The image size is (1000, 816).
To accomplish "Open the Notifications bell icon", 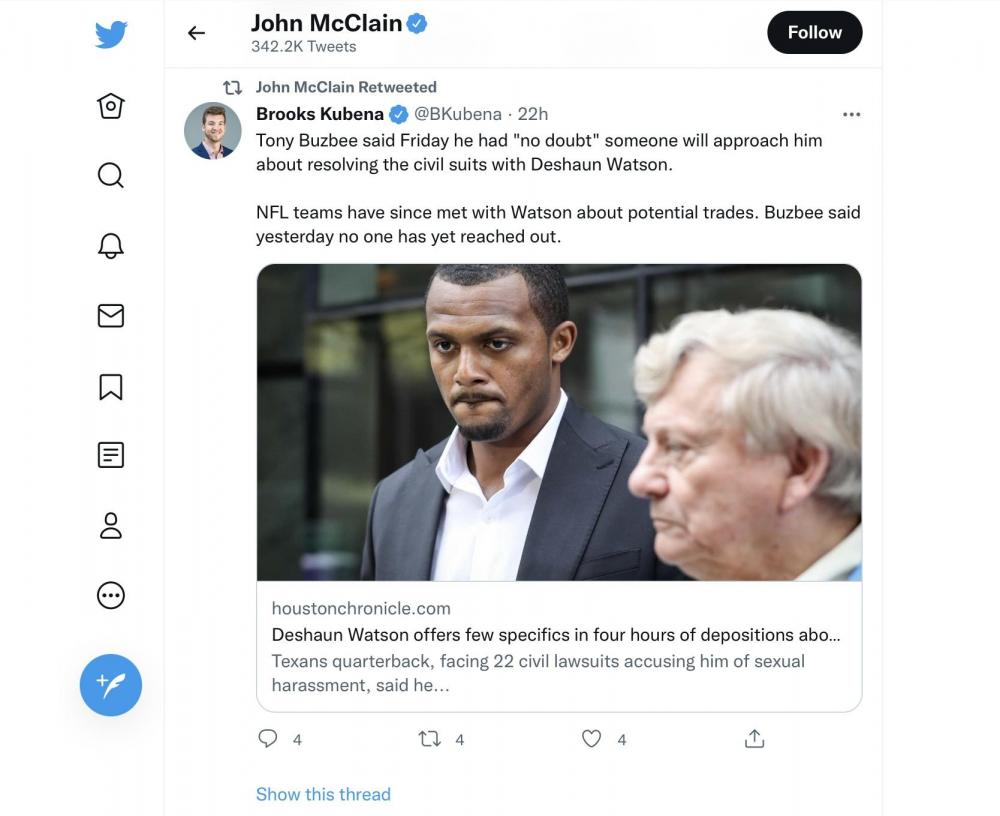I will (x=111, y=246).
